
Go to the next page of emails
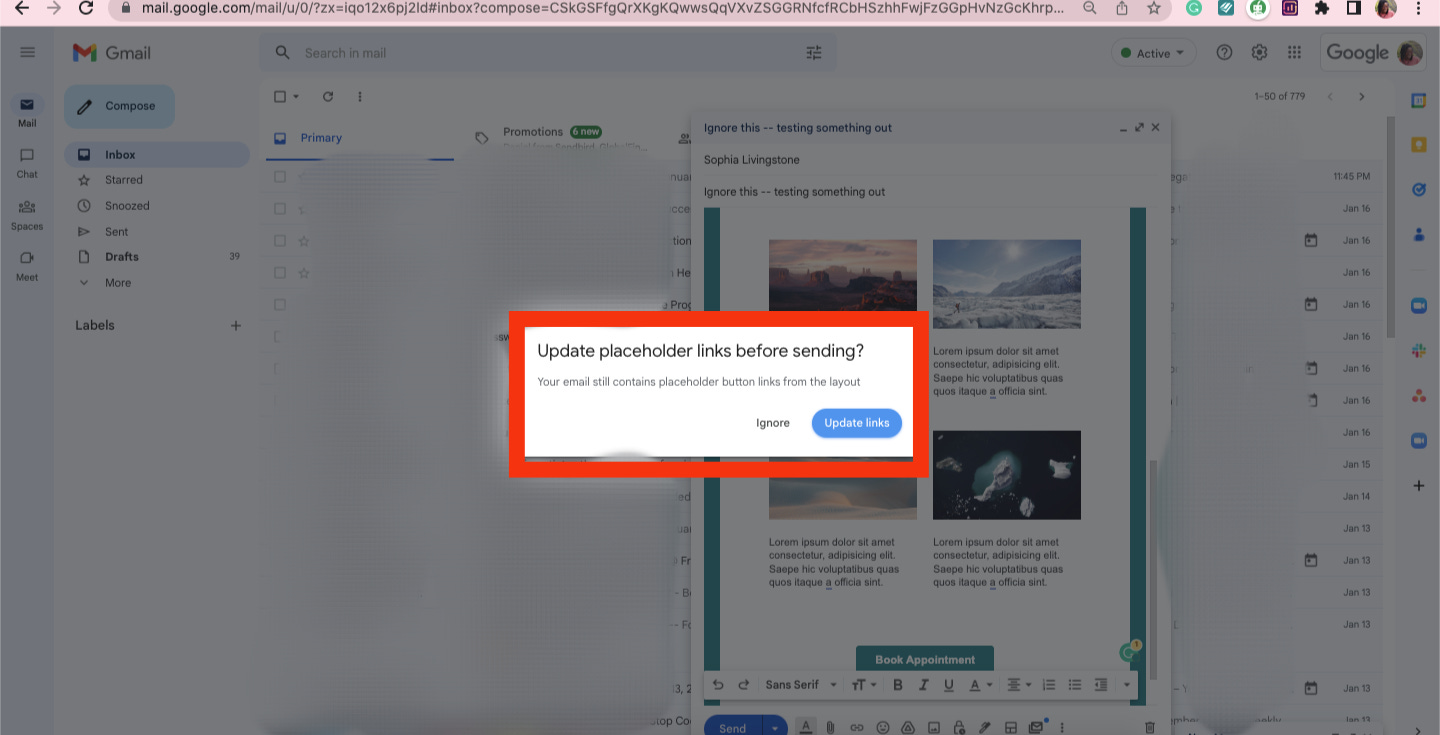point(1361,97)
